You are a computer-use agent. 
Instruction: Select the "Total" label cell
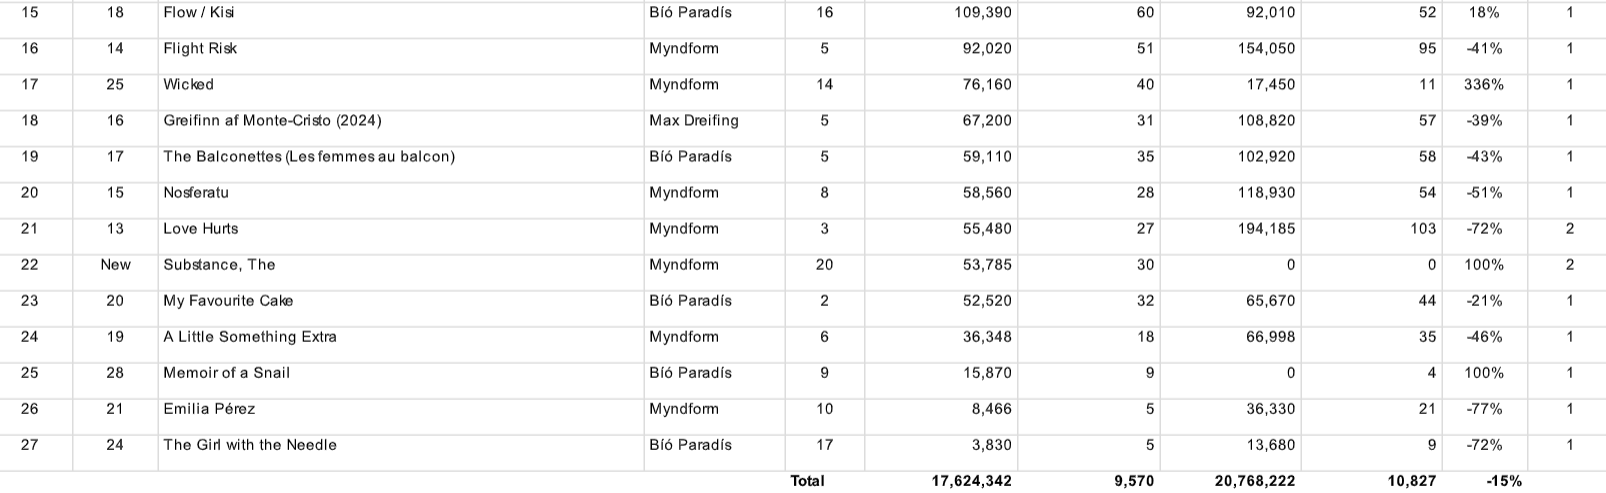coord(807,481)
